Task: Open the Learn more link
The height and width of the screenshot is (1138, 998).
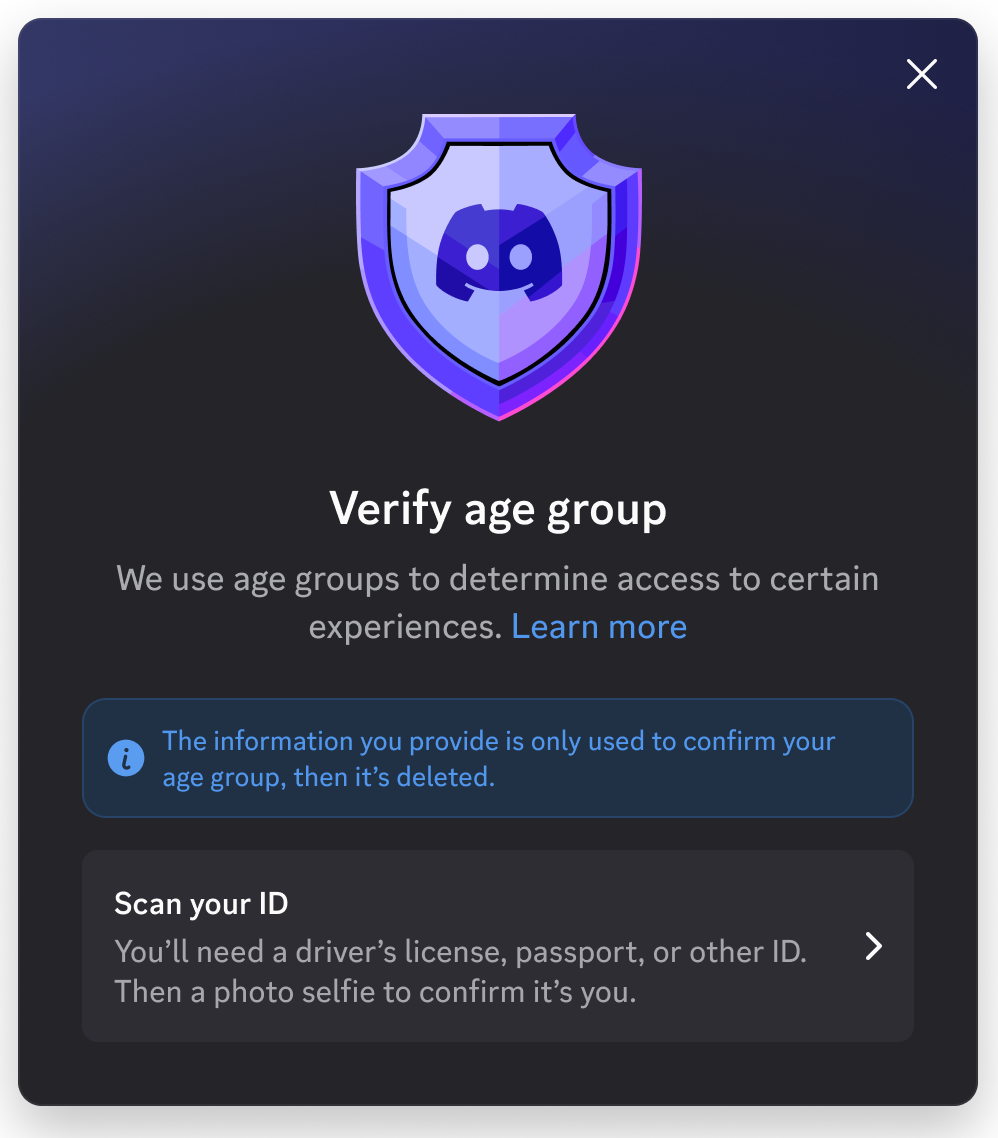Action: 599,626
